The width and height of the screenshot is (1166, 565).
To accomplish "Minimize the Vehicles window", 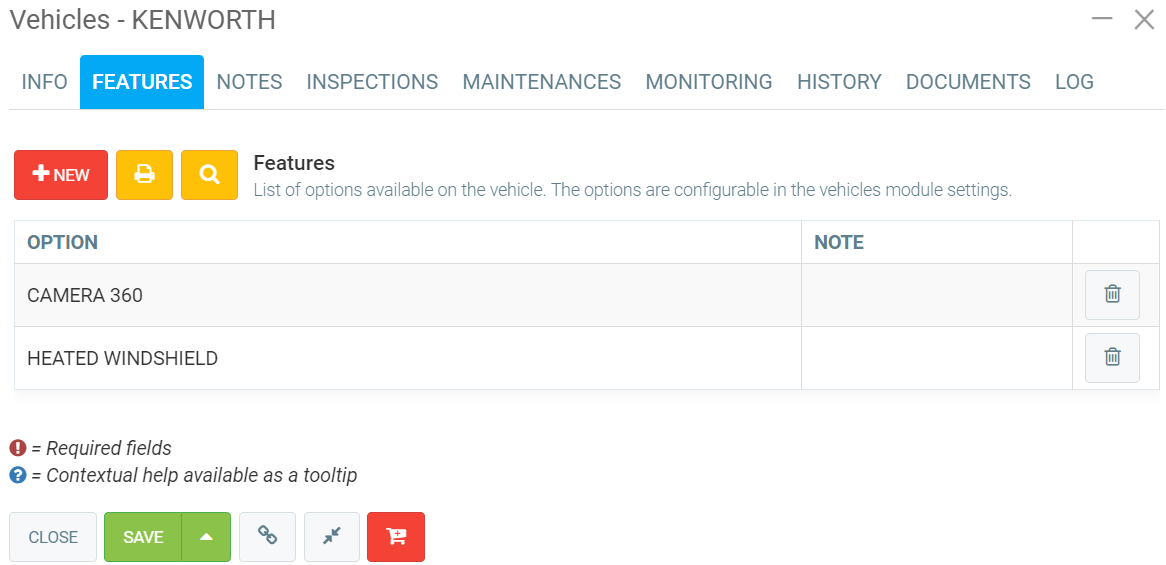I will click(x=1102, y=19).
